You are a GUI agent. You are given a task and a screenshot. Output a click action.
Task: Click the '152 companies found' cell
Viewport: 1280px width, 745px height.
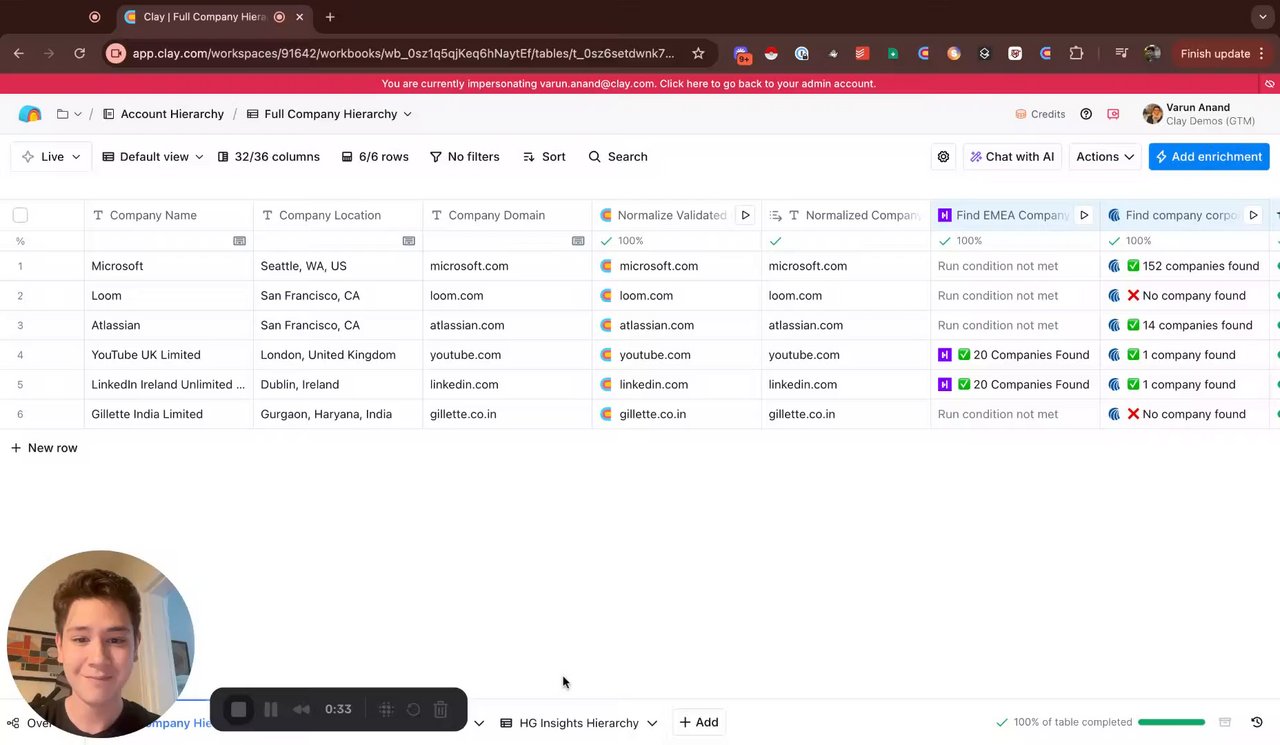click(1185, 266)
